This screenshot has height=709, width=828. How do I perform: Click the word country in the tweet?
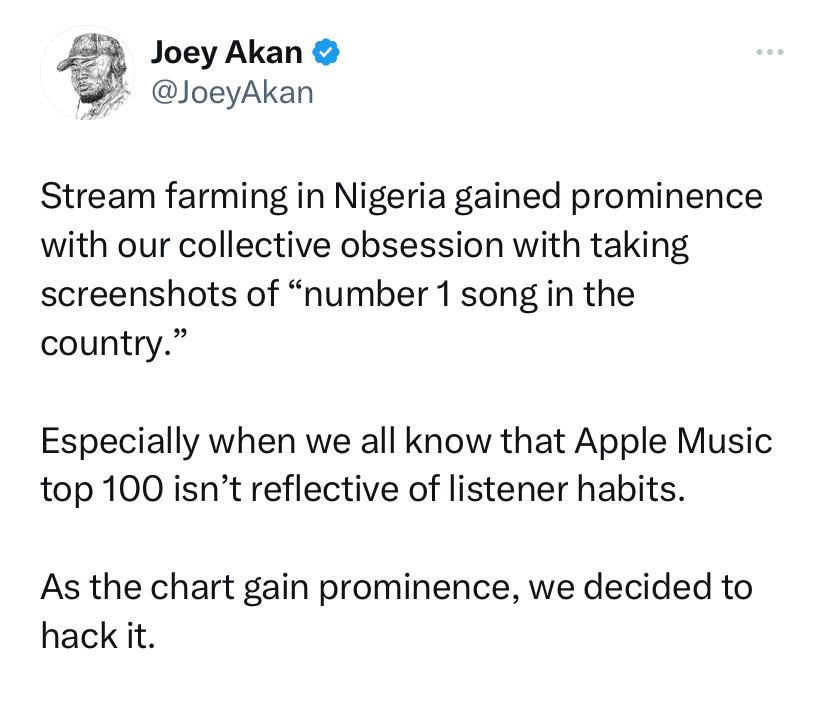coord(100,344)
